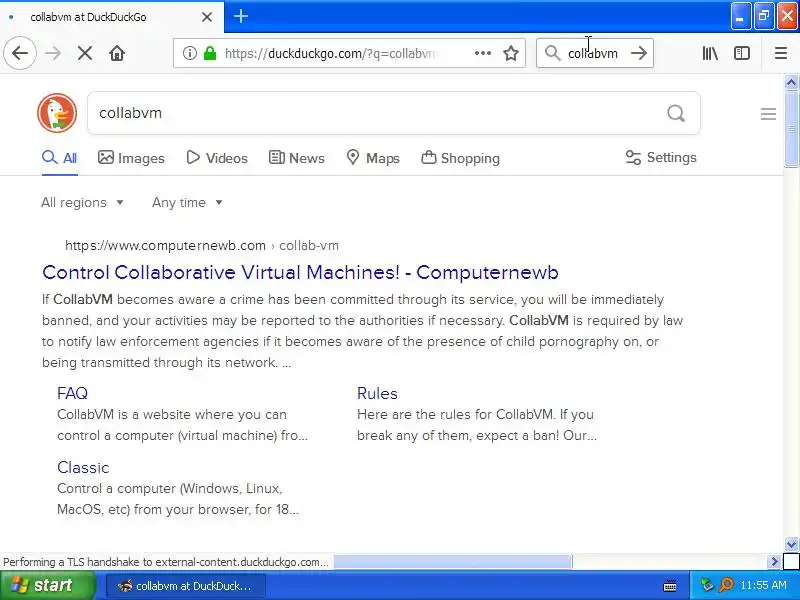The width and height of the screenshot is (800, 600).
Task: Click the DuckDuckGo search magnifier button
Action: click(x=676, y=113)
